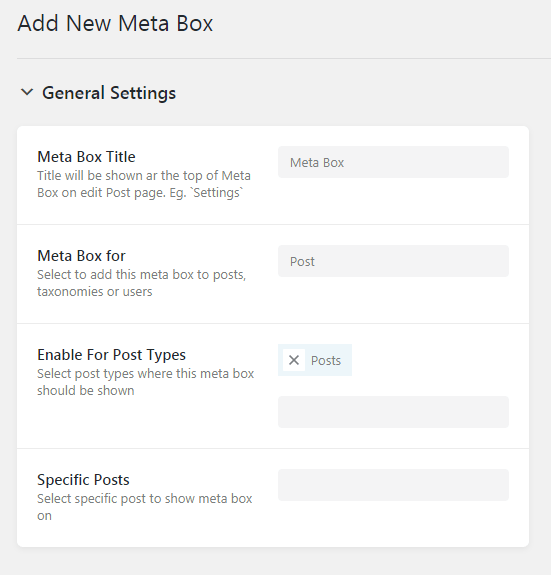This screenshot has width=551, height=575.
Task: Click the Specific Posts label
Action: tap(83, 480)
